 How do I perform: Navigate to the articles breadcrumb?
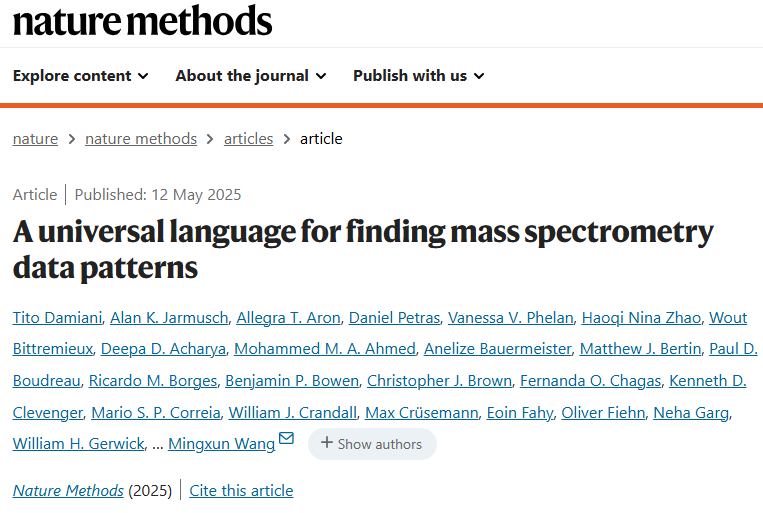tap(248, 139)
